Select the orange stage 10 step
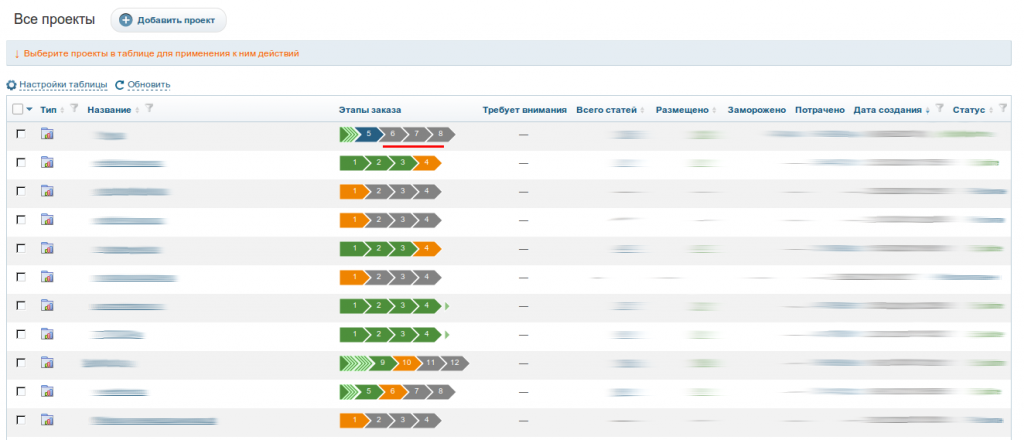The height and width of the screenshot is (440, 1024). click(x=406, y=362)
